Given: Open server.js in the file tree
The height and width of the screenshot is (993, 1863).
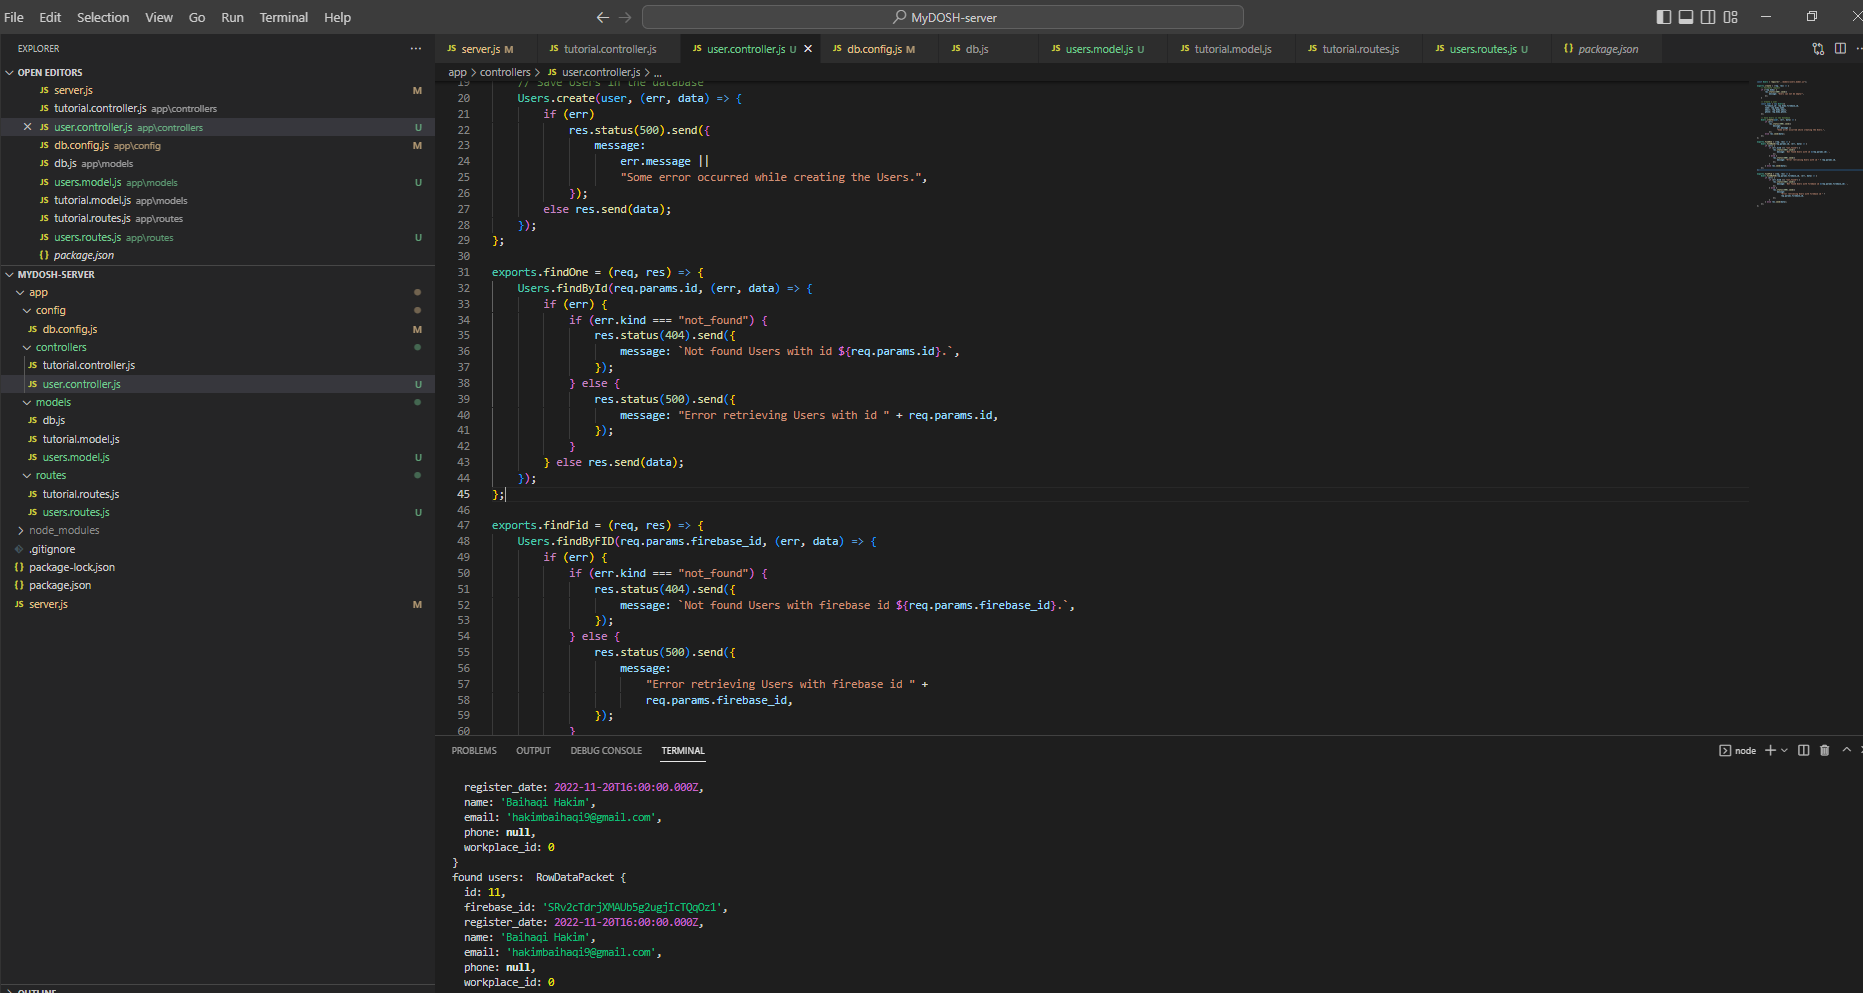Looking at the screenshot, I should 48,605.
